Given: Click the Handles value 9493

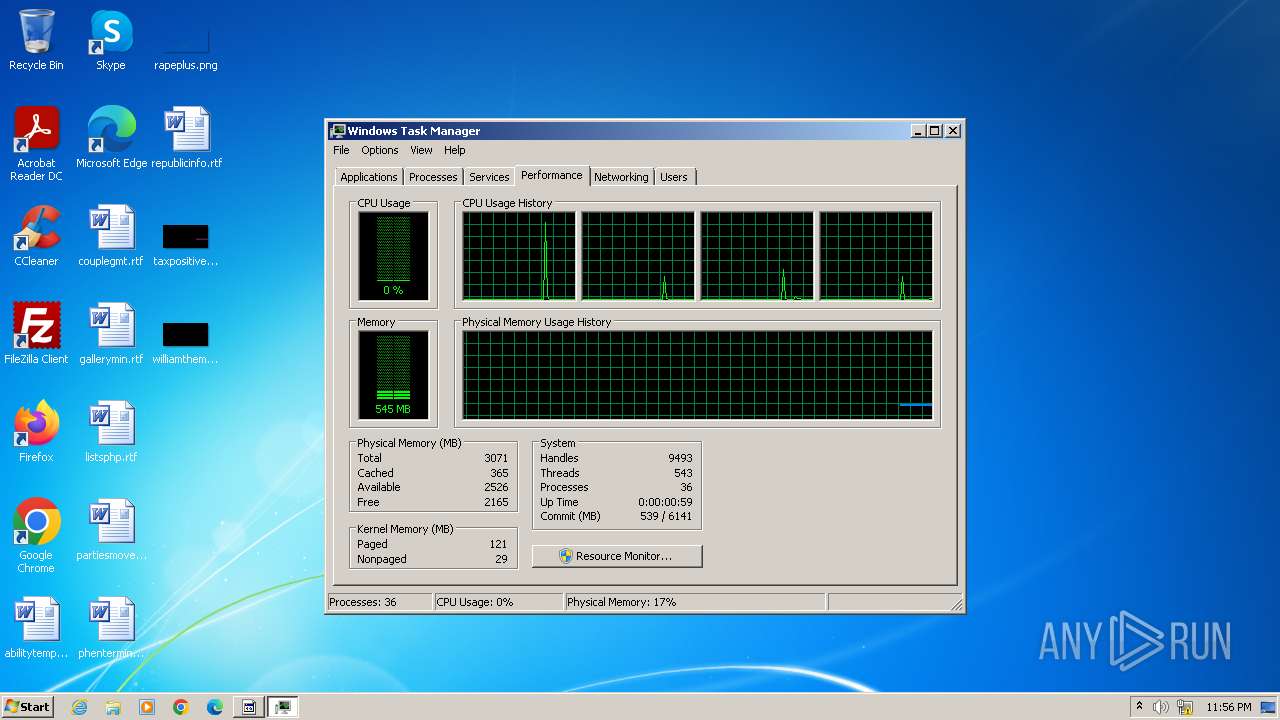Looking at the screenshot, I should click(x=680, y=458).
